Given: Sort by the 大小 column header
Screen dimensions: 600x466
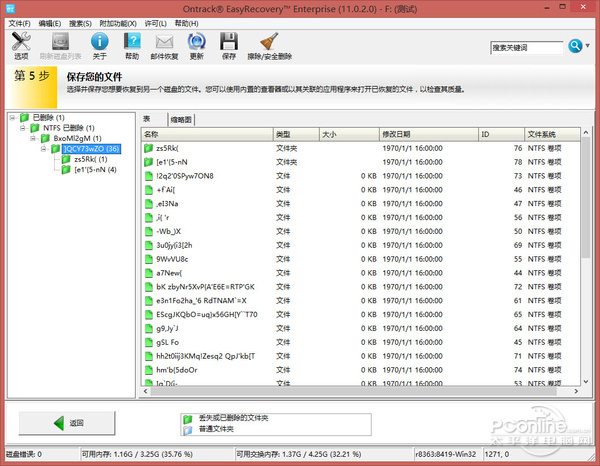Looking at the screenshot, I should click(349, 134).
